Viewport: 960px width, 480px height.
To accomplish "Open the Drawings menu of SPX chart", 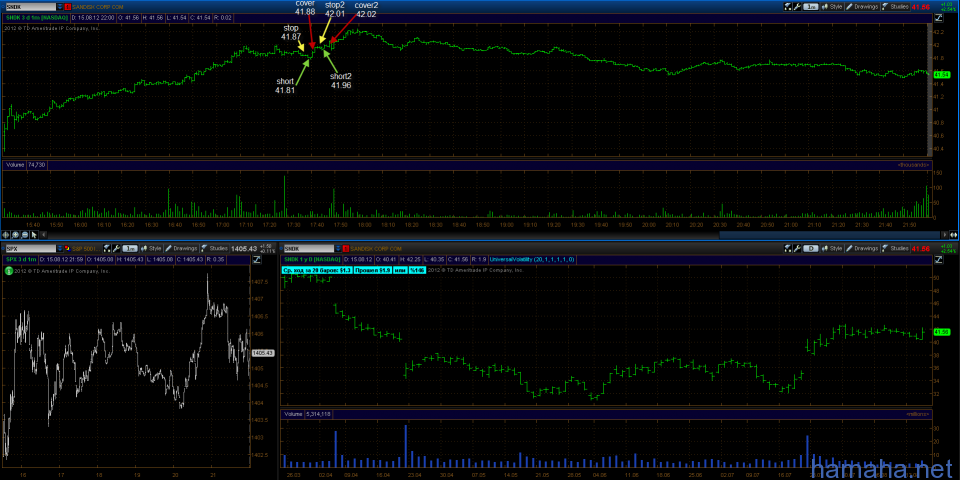I will pyautogui.click(x=182, y=249).
